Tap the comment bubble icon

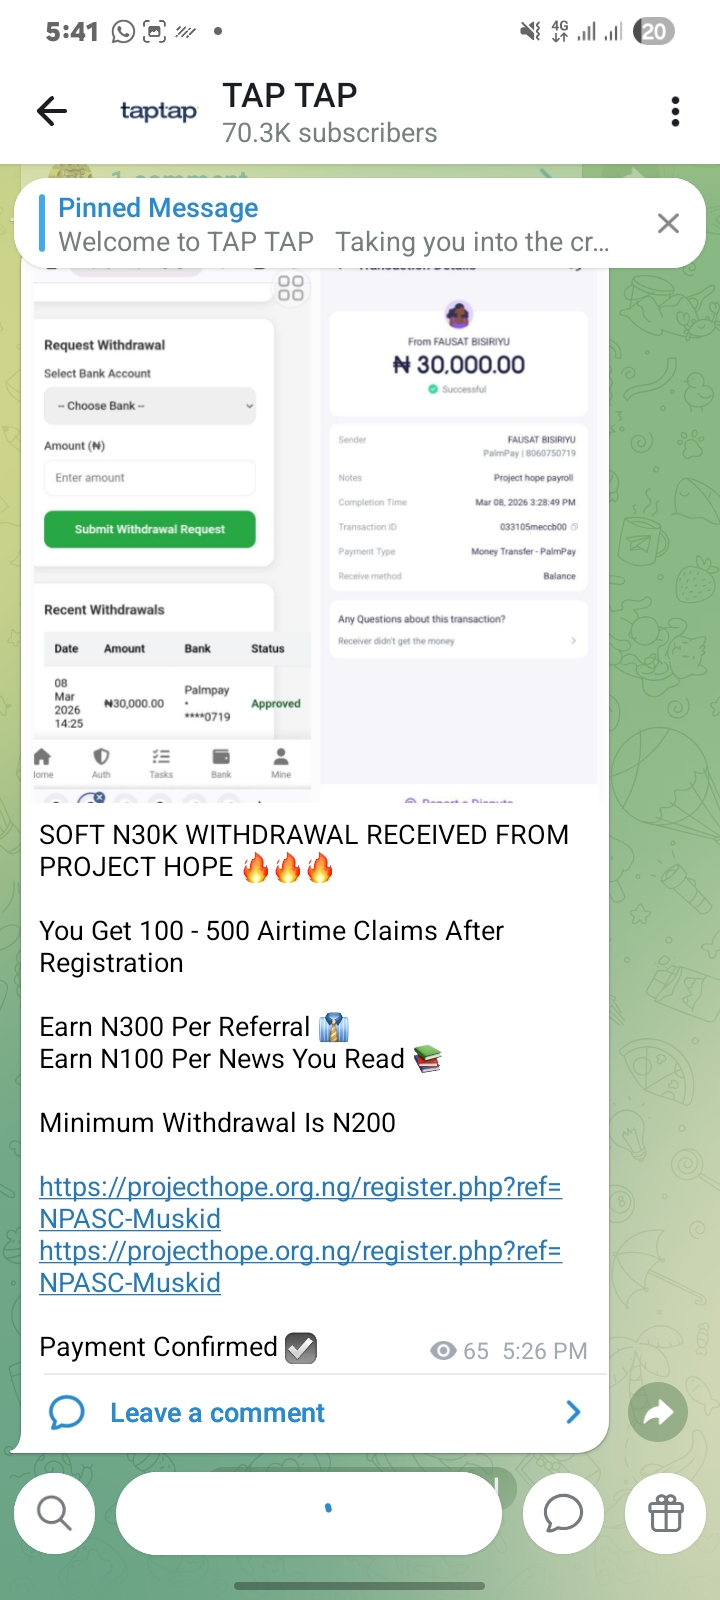tap(67, 1412)
